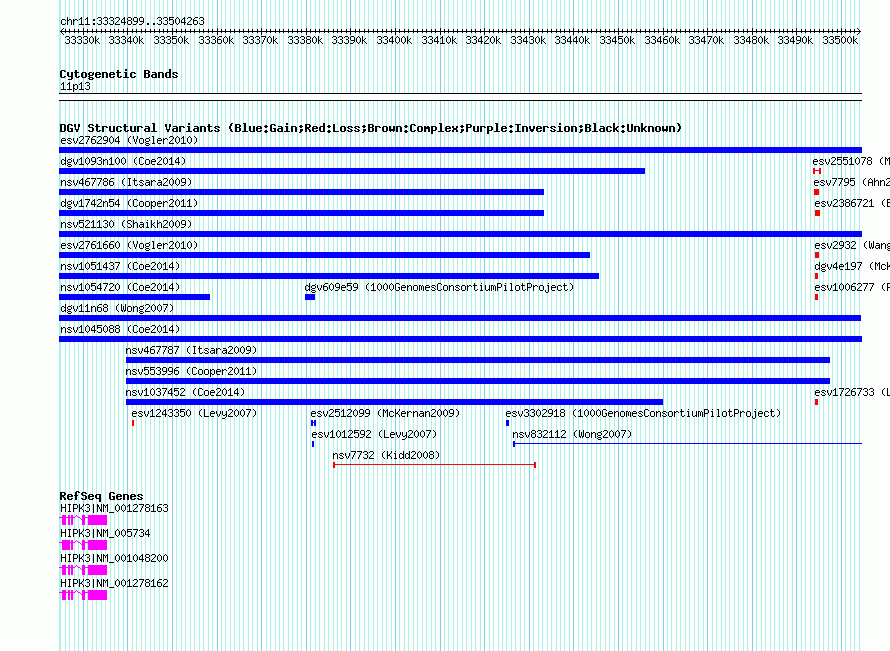This screenshot has width=890, height=651.
Task: Open HIPK3|NM_005734 gene label
Action: 105,533
